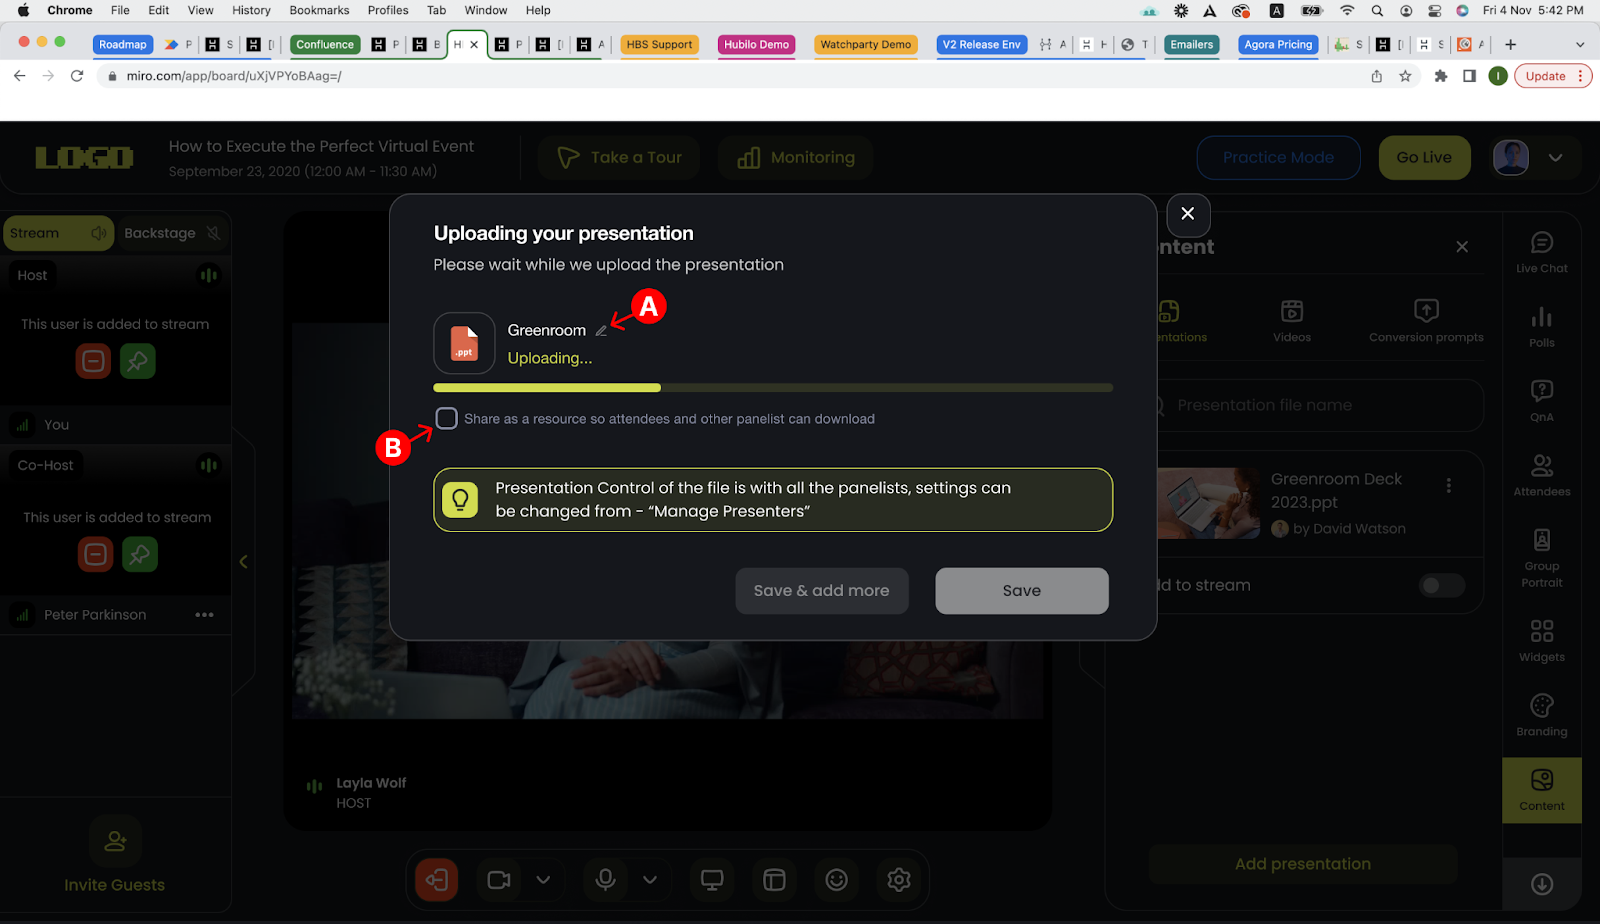This screenshot has width=1600, height=924.
Task: Open options menu for Greenroom Deck 2023.ppt
Action: point(1448,485)
